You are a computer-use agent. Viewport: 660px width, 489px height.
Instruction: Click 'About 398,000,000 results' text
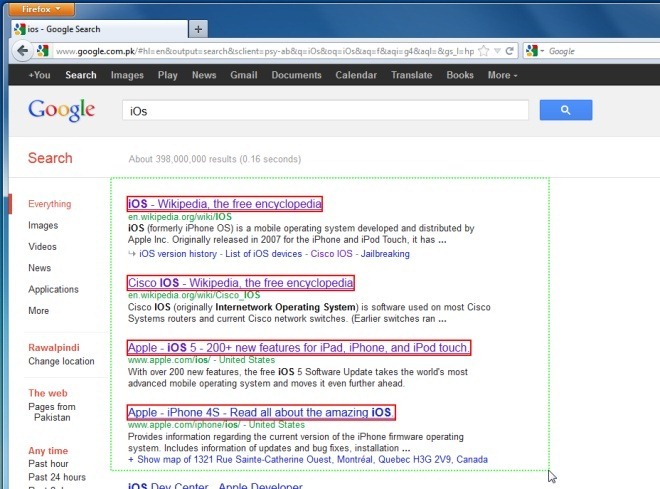coord(215,159)
